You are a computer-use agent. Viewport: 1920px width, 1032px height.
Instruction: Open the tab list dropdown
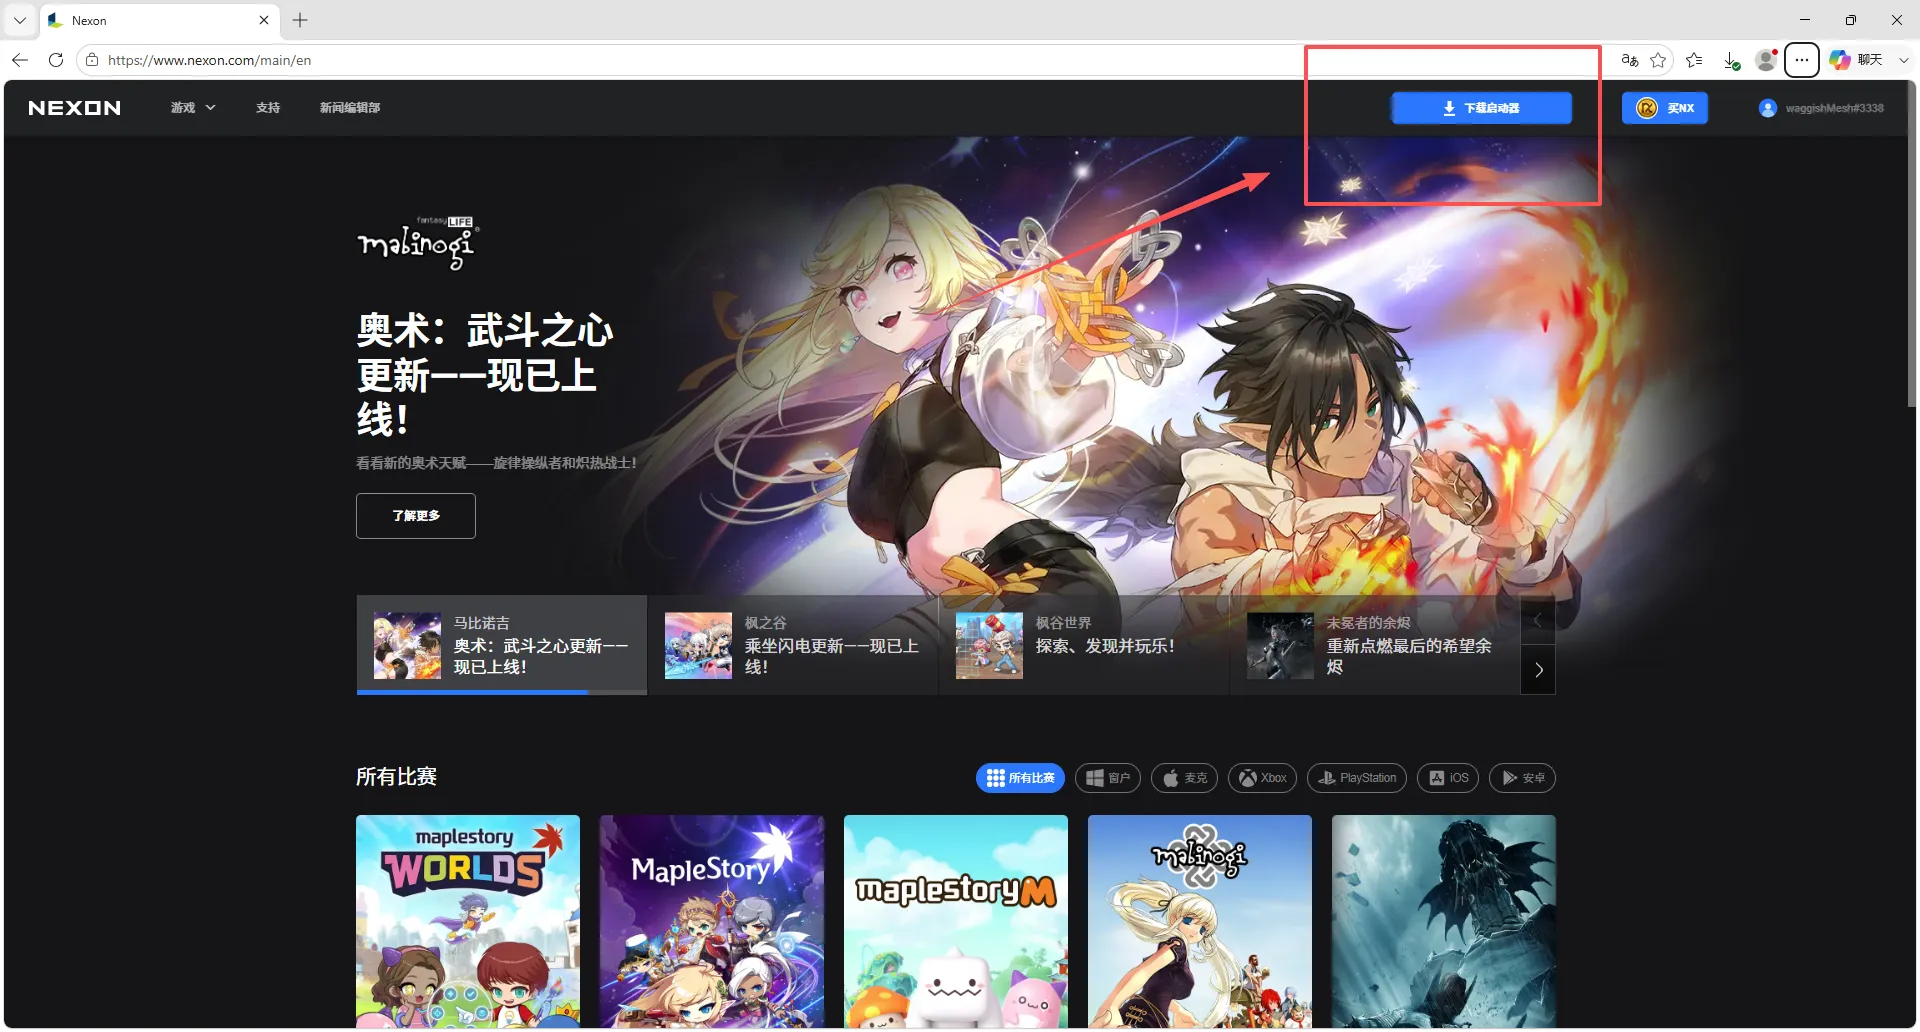coord(19,20)
